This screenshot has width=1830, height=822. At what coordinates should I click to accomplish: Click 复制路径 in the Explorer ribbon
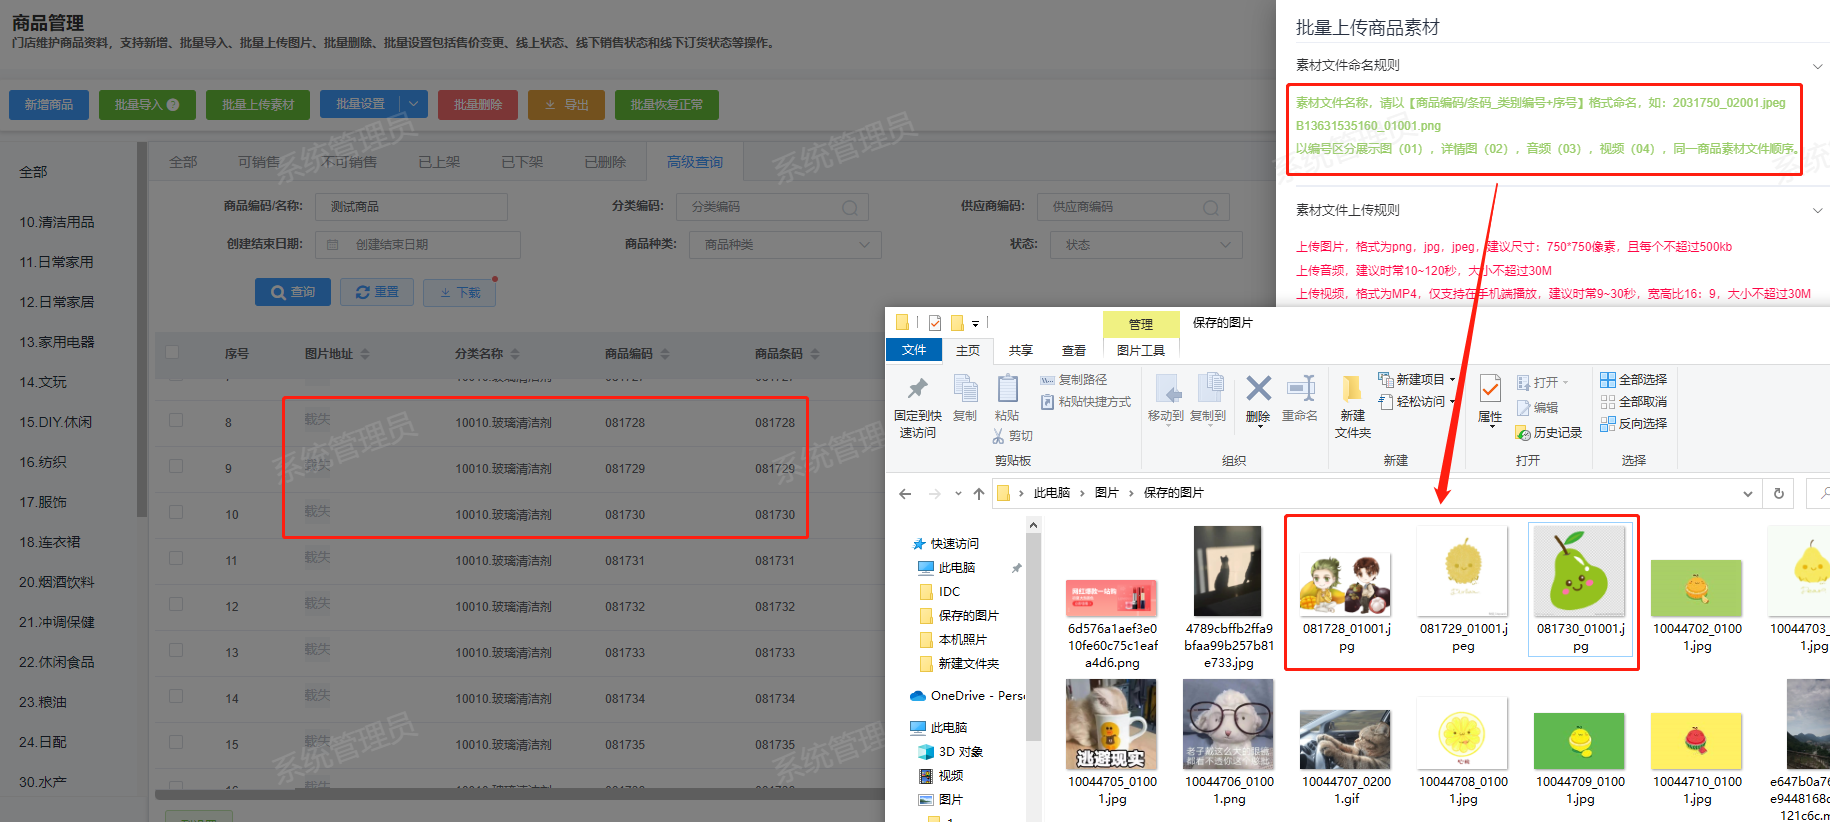pyautogui.click(x=1073, y=380)
